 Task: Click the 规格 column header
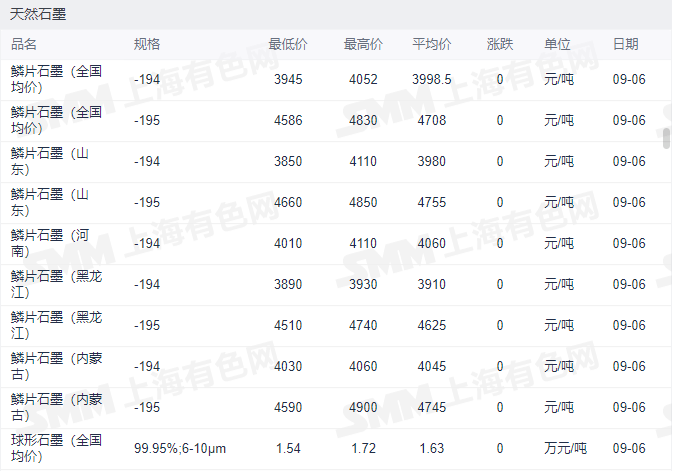pos(147,44)
